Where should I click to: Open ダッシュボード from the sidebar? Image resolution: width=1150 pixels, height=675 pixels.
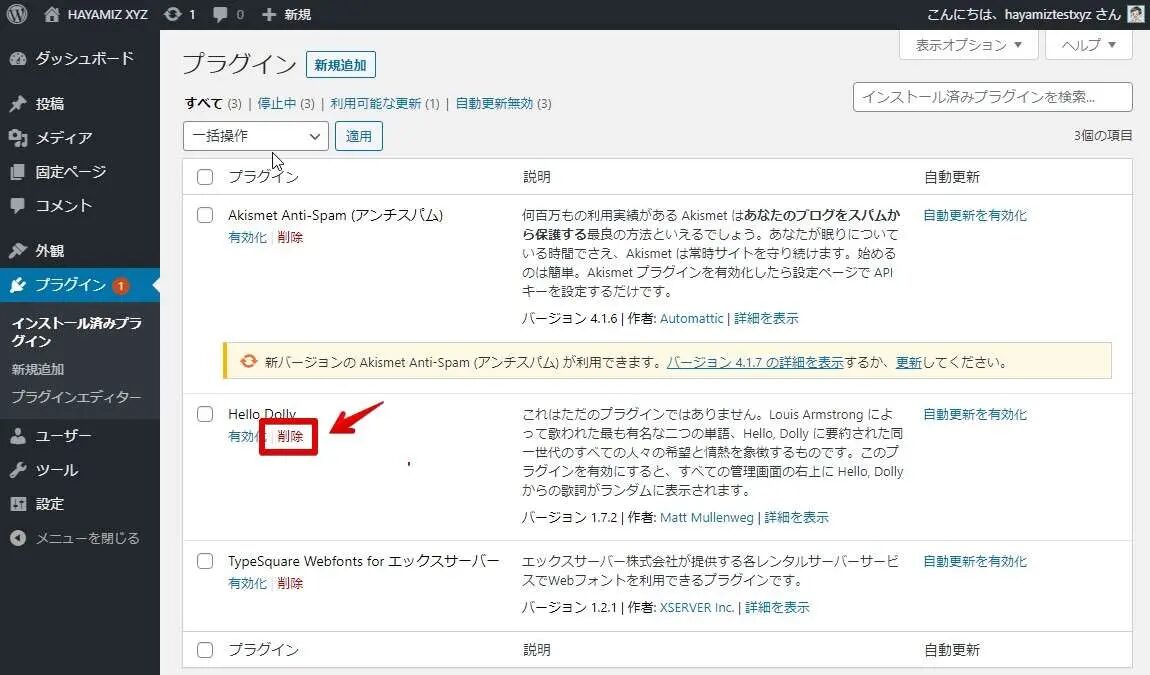pos(83,58)
